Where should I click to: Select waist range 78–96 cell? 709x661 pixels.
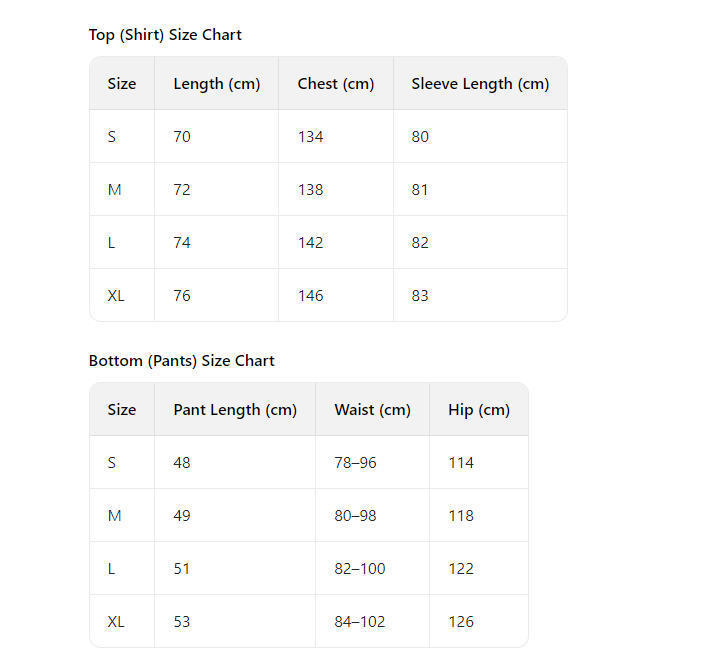(x=355, y=463)
